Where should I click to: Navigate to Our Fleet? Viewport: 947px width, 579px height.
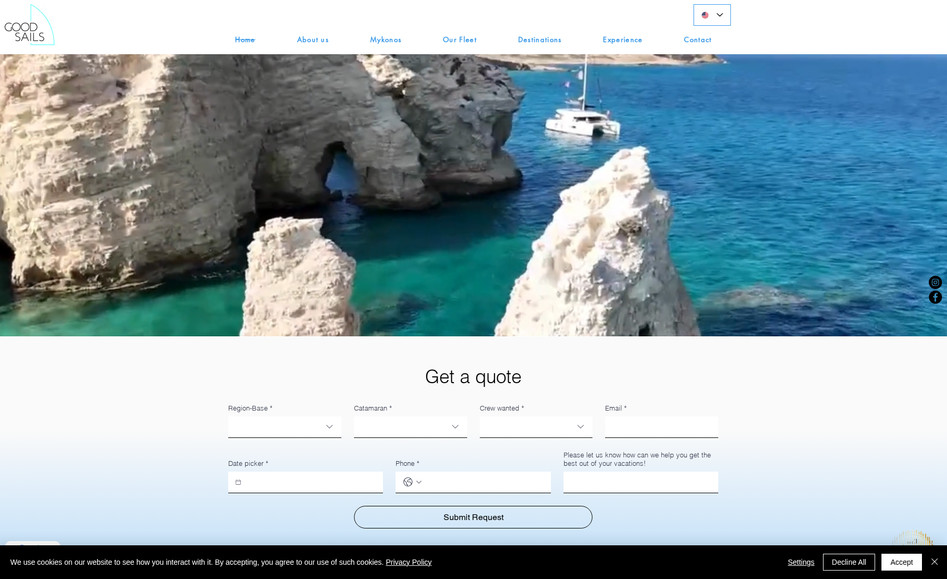point(459,40)
